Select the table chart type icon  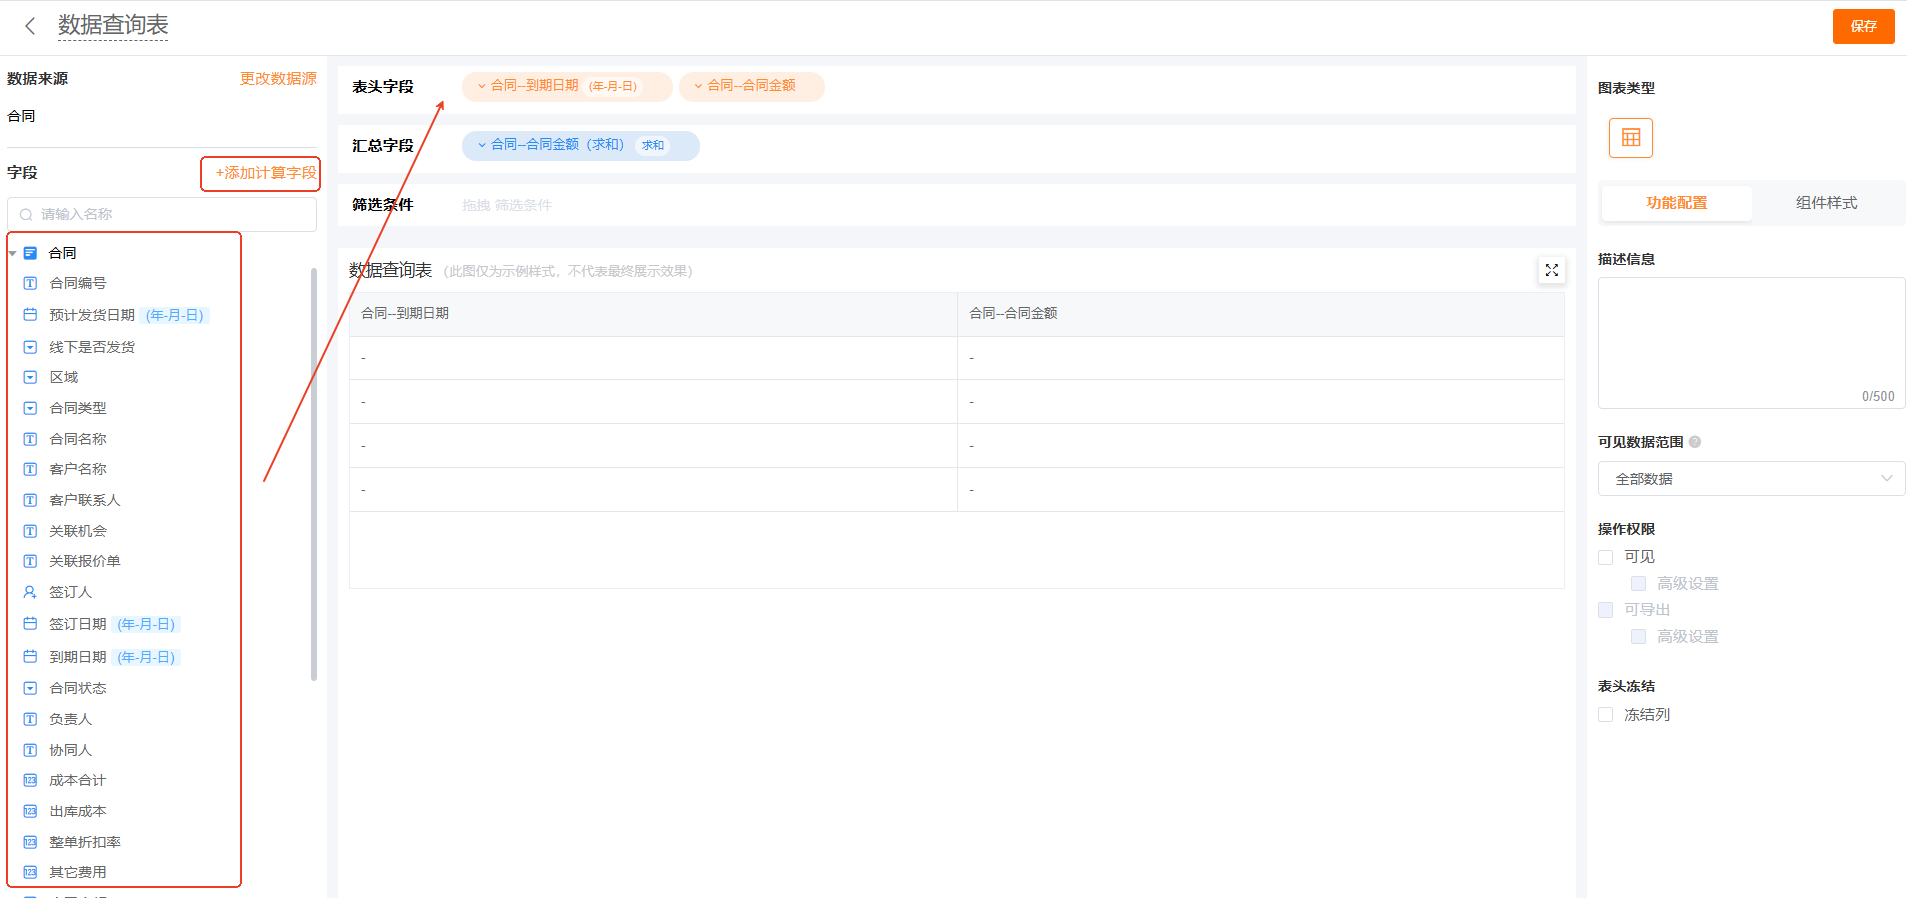pos(1630,138)
